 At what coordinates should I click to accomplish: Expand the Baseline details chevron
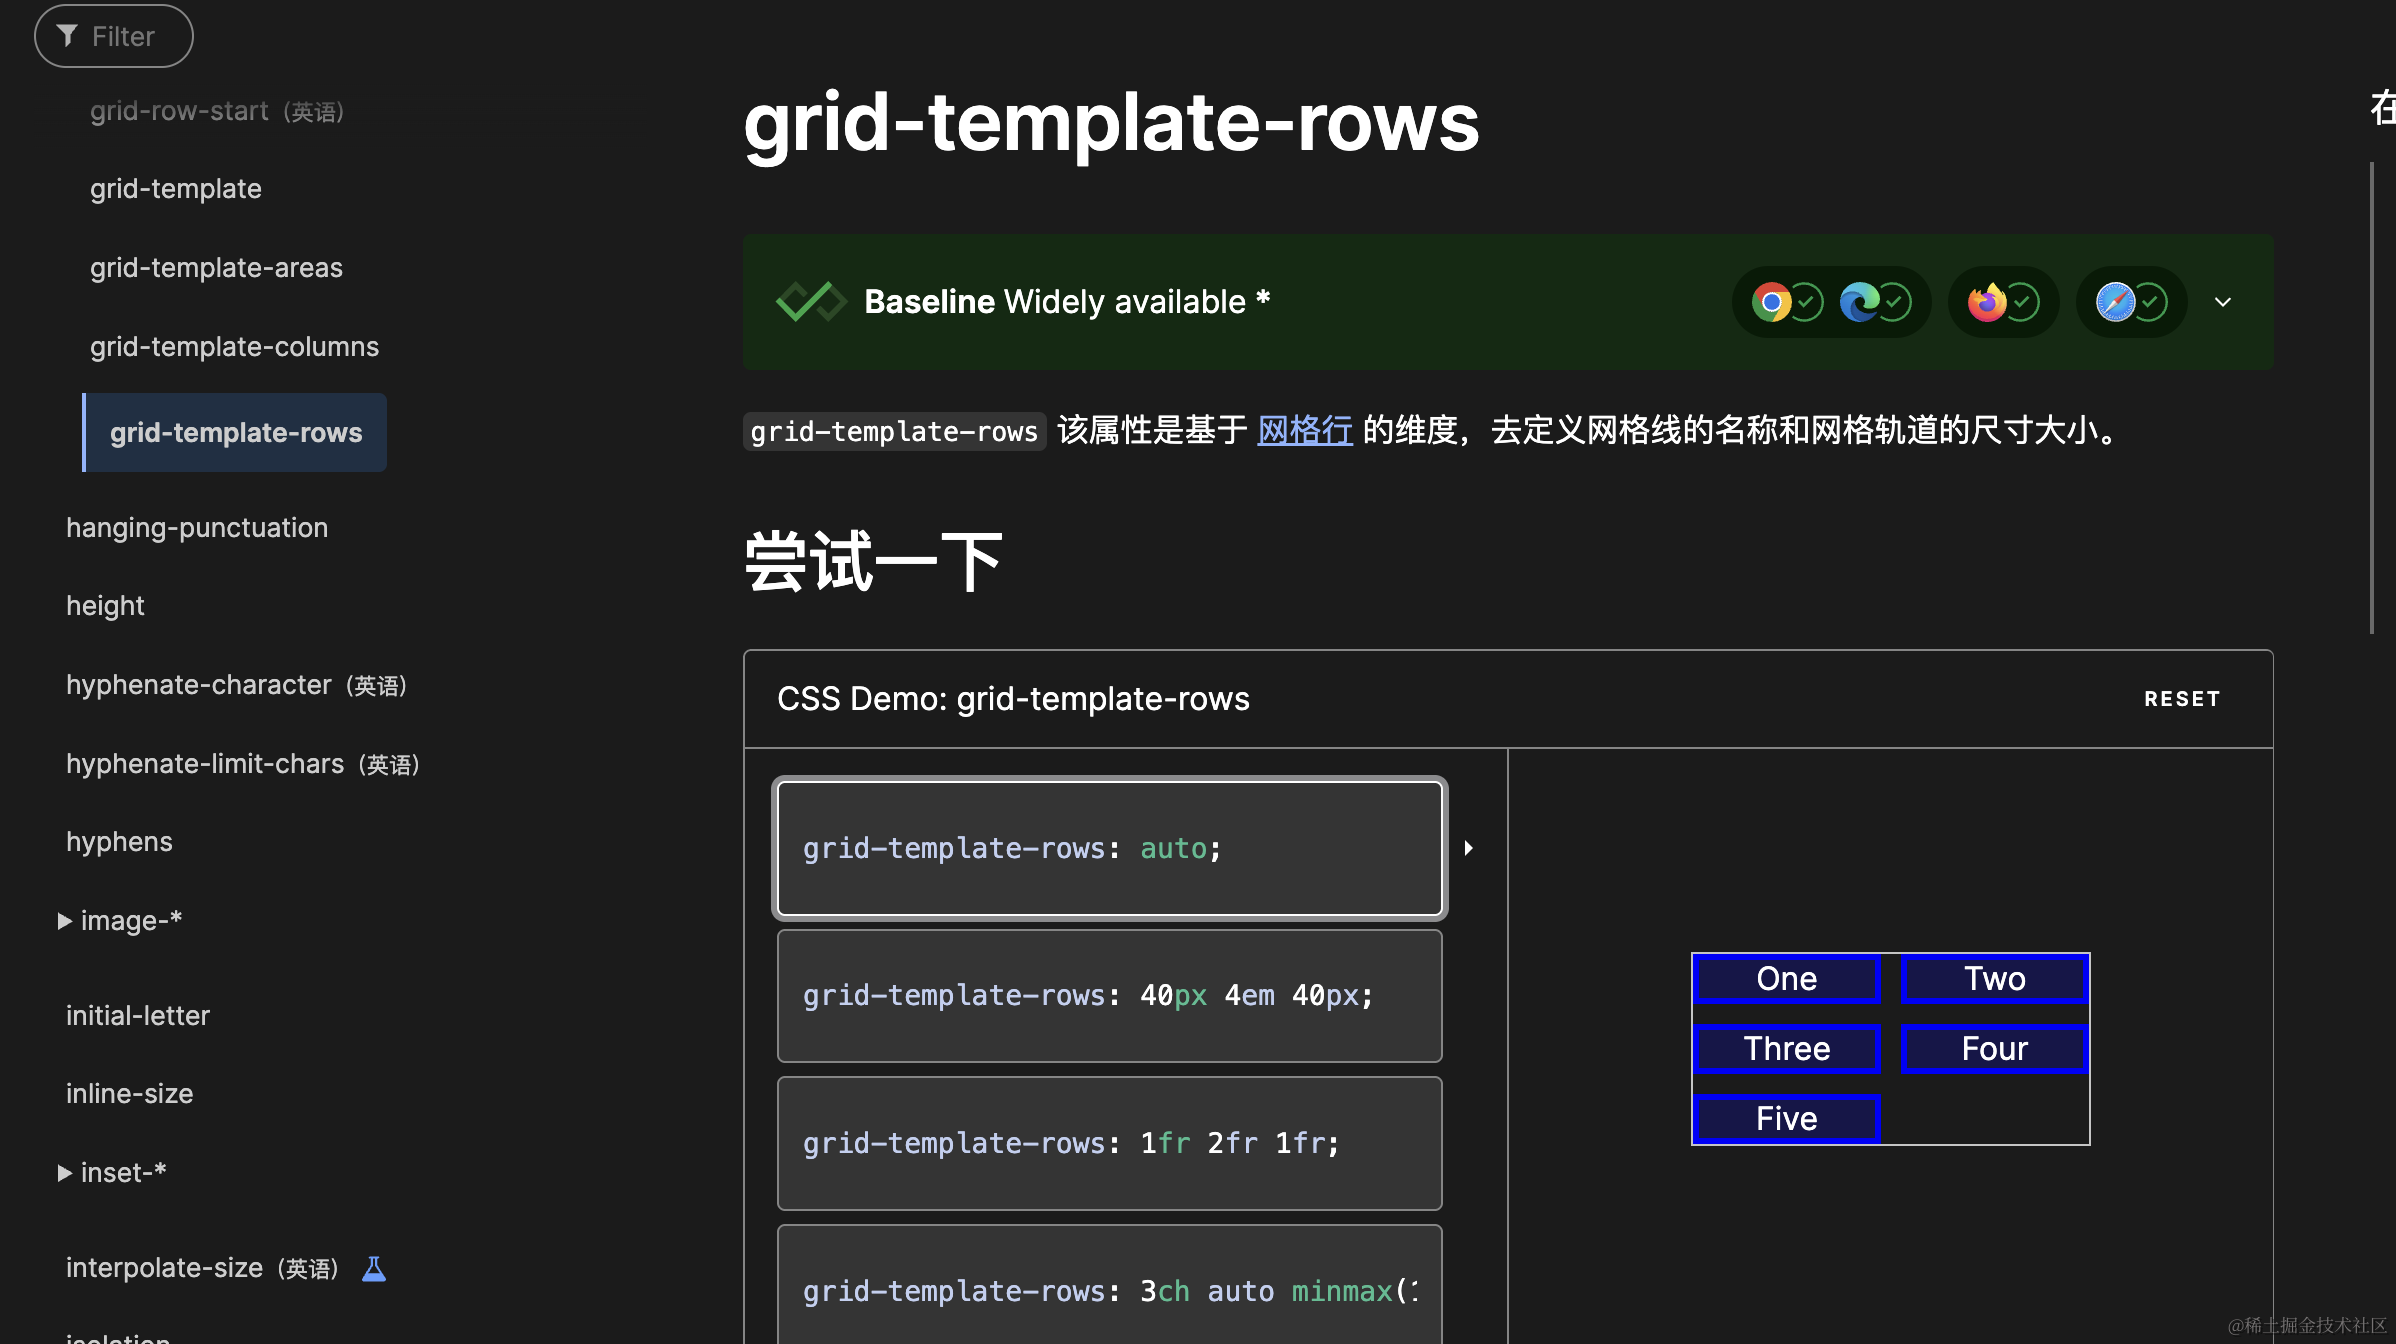tap(2222, 302)
